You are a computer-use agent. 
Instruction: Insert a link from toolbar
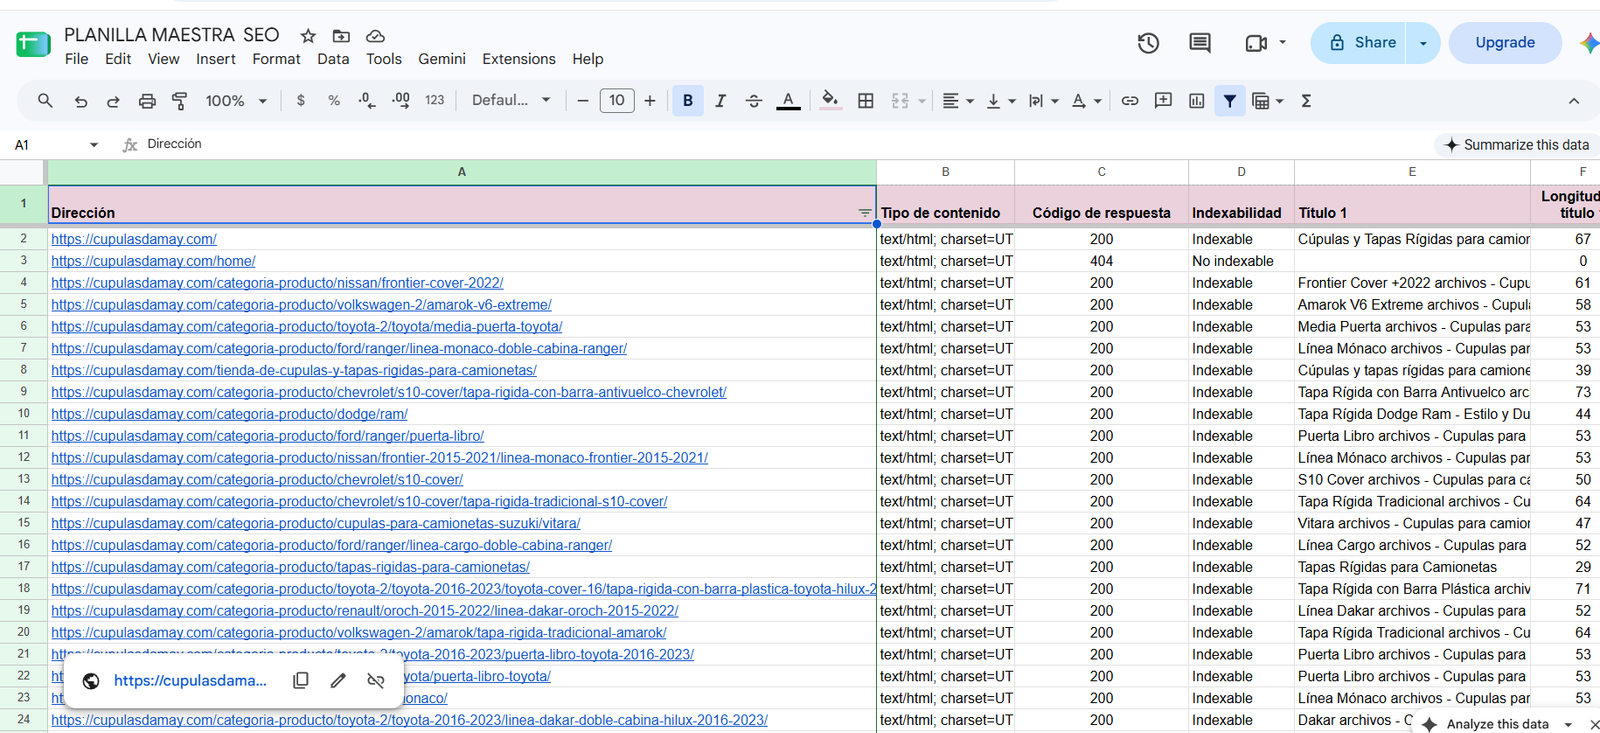coord(1130,101)
